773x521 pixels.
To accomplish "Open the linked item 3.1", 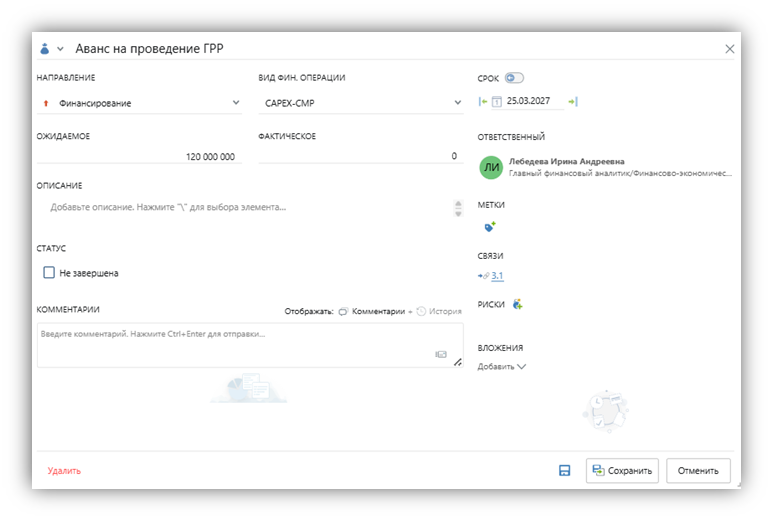I will pos(497,276).
